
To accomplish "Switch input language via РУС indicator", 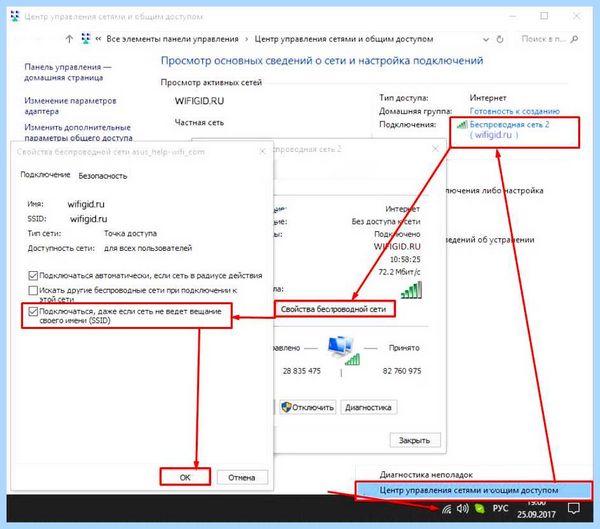I will [x=500, y=508].
